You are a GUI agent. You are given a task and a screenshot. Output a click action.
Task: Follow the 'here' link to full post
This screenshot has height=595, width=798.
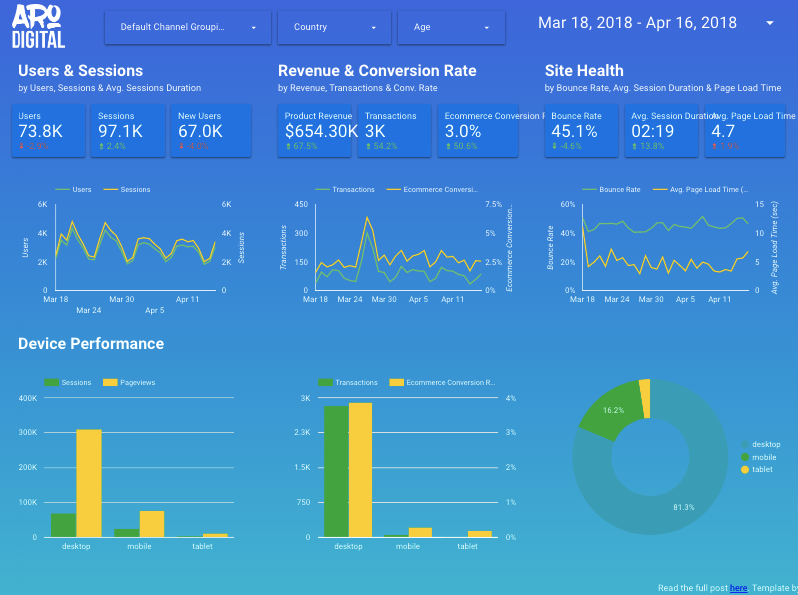(x=738, y=588)
